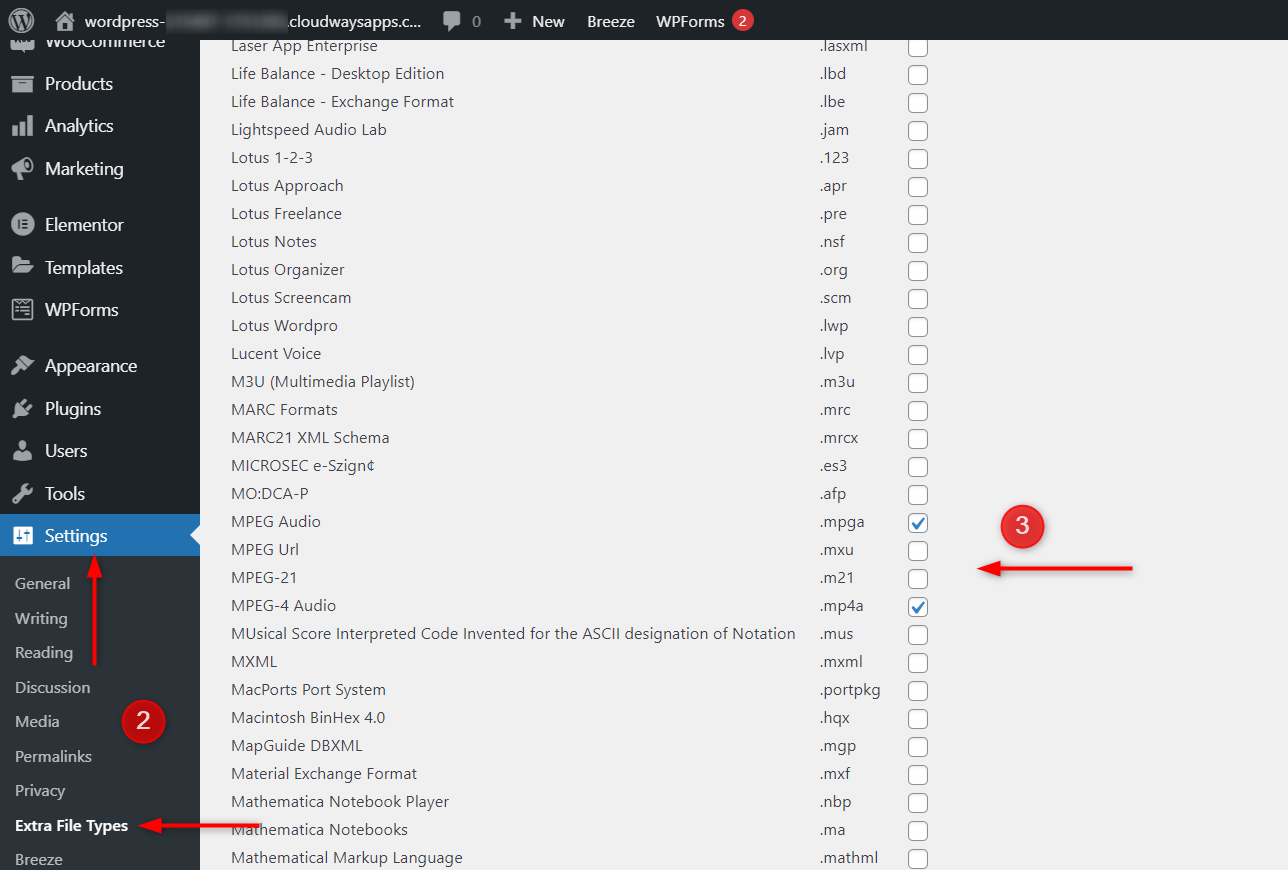This screenshot has height=870, width=1288.
Task: Go to Permalinks settings
Action: pyautogui.click(x=53, y=756)
